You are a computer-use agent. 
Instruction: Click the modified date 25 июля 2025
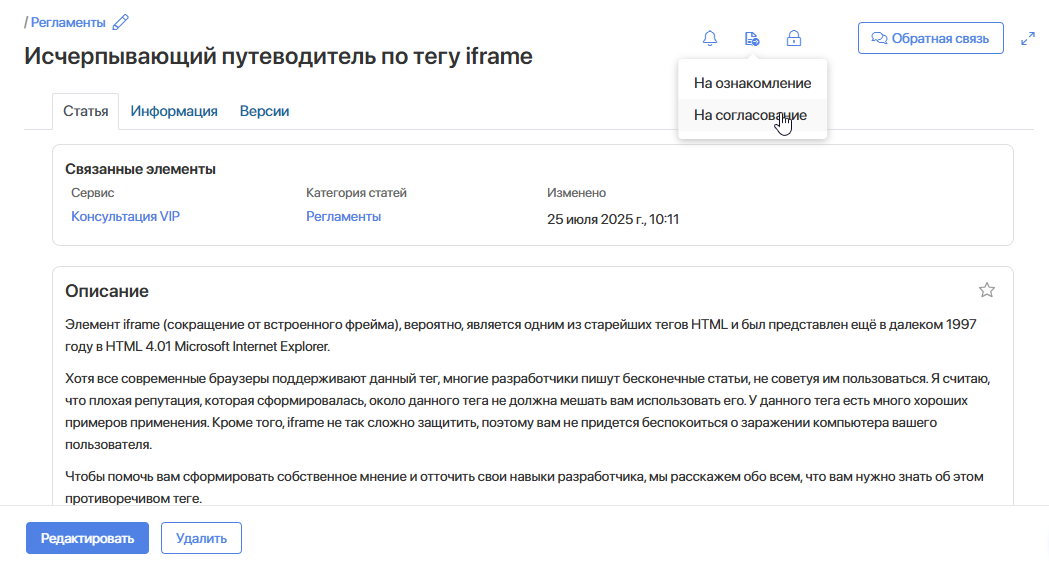[x=613, y=219]
